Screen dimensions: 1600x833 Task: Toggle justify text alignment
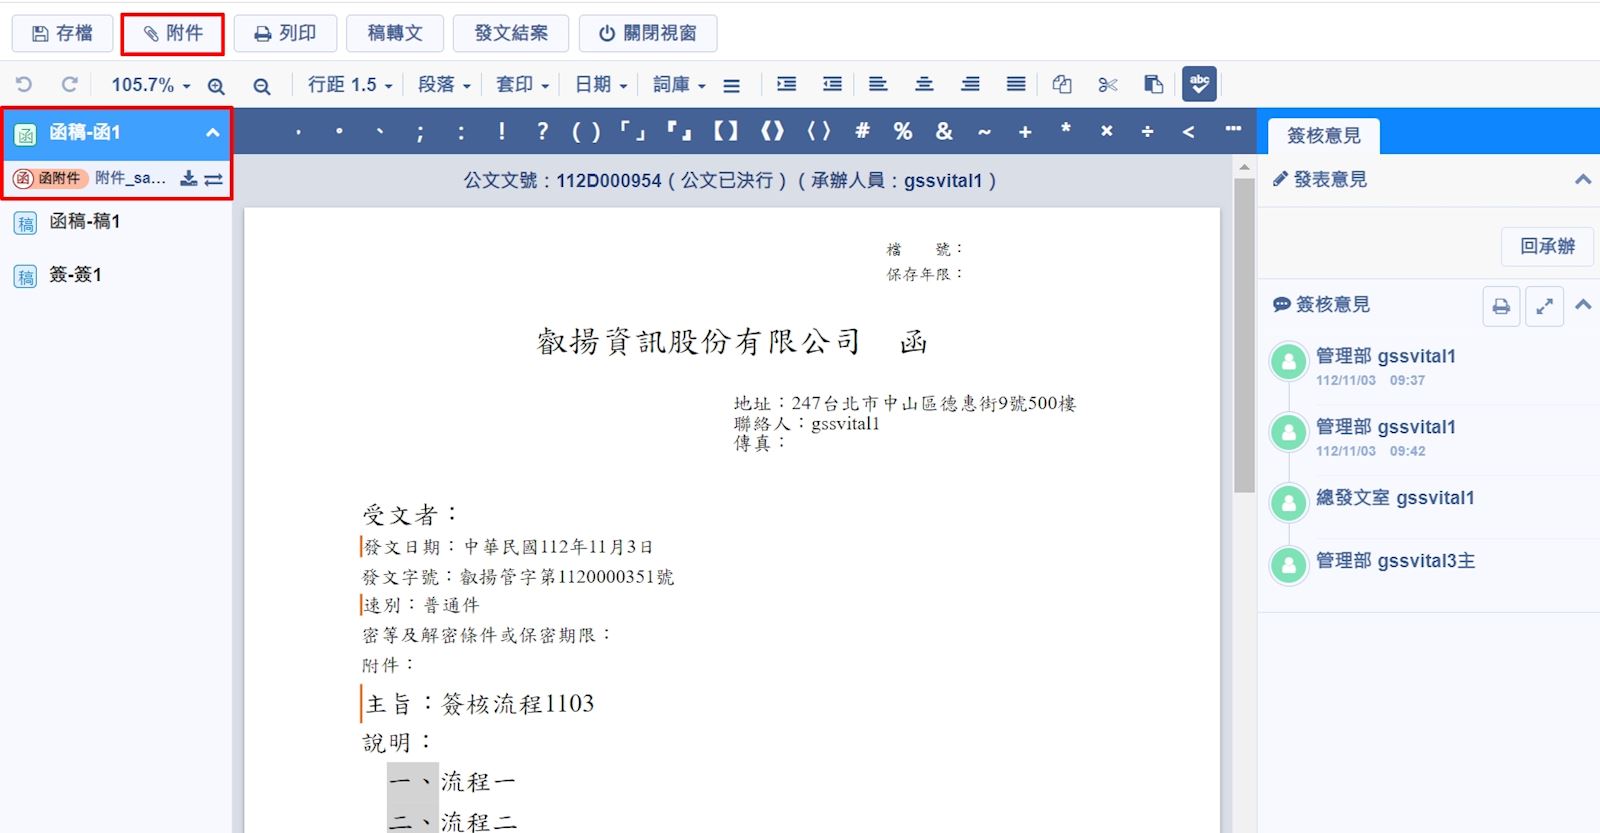pos(1016,85)
